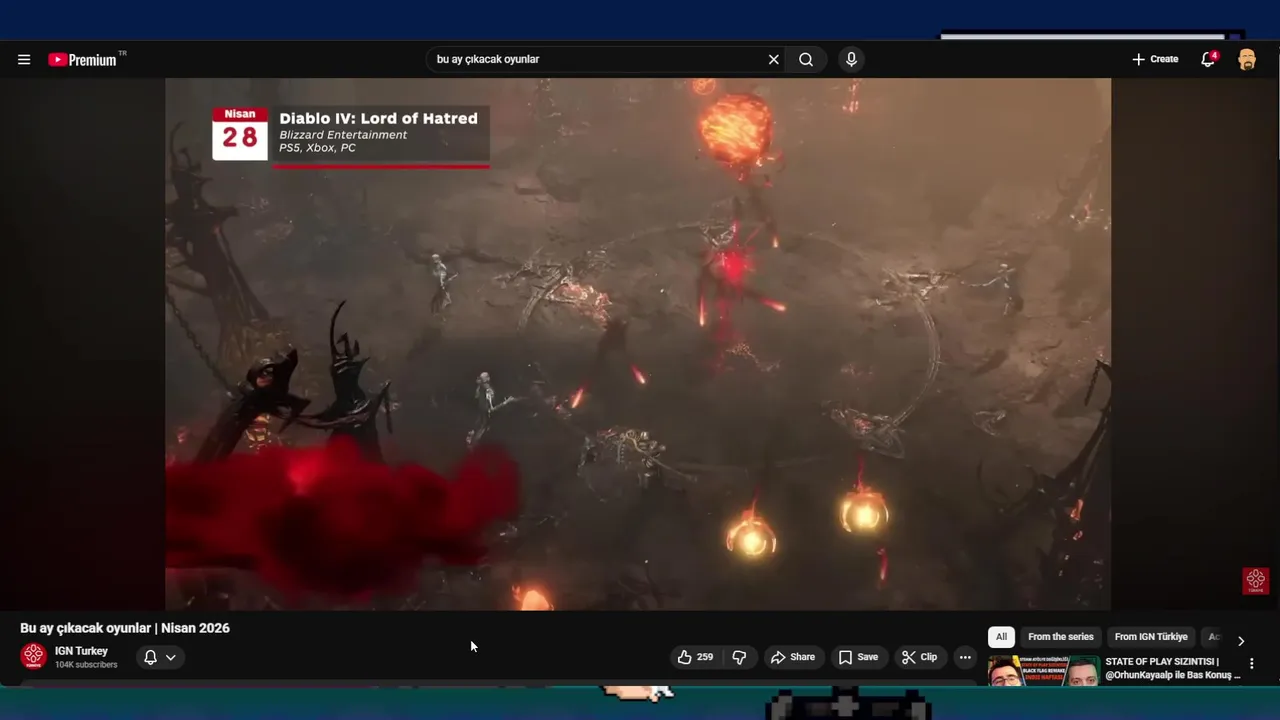This screenshot has height=720, width=1280.
Task: Save the video to a playlist
Action: click(x=858, y=657)
